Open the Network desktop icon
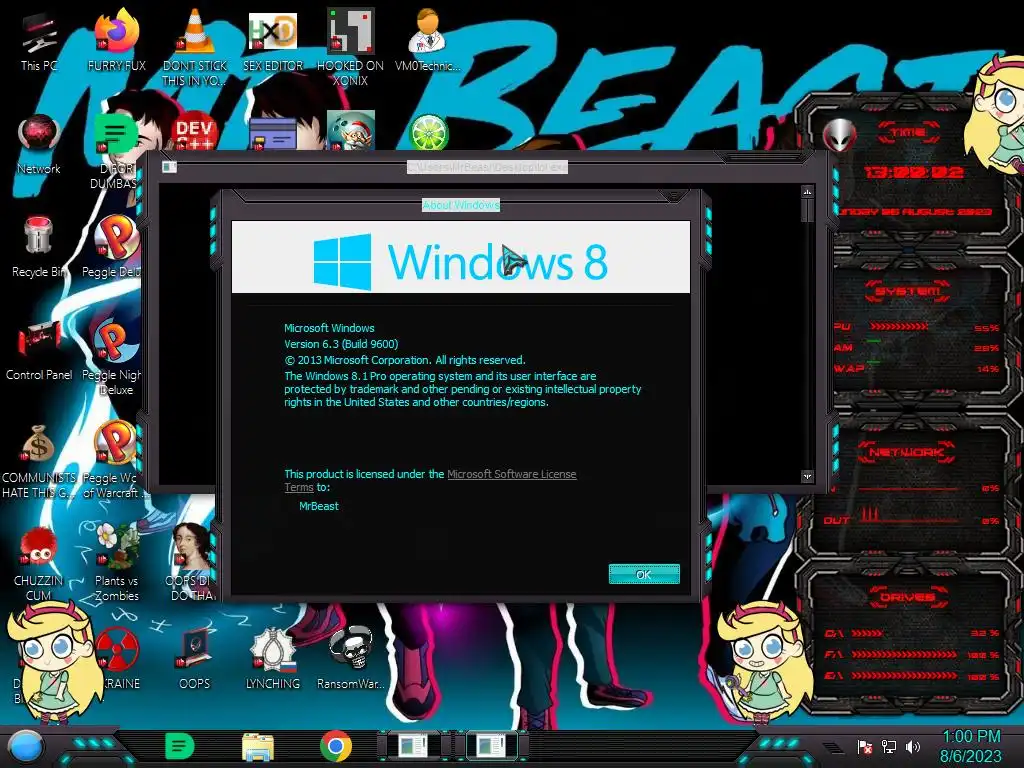 click(x=39, y=145)
